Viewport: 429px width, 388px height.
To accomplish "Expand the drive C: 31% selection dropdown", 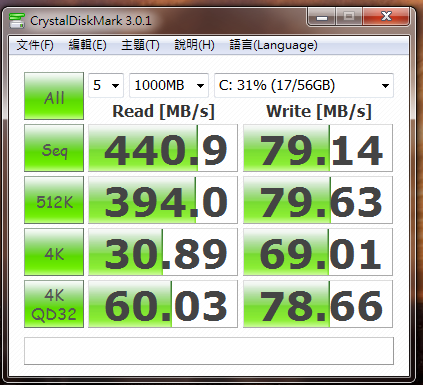I will [304, 86].
